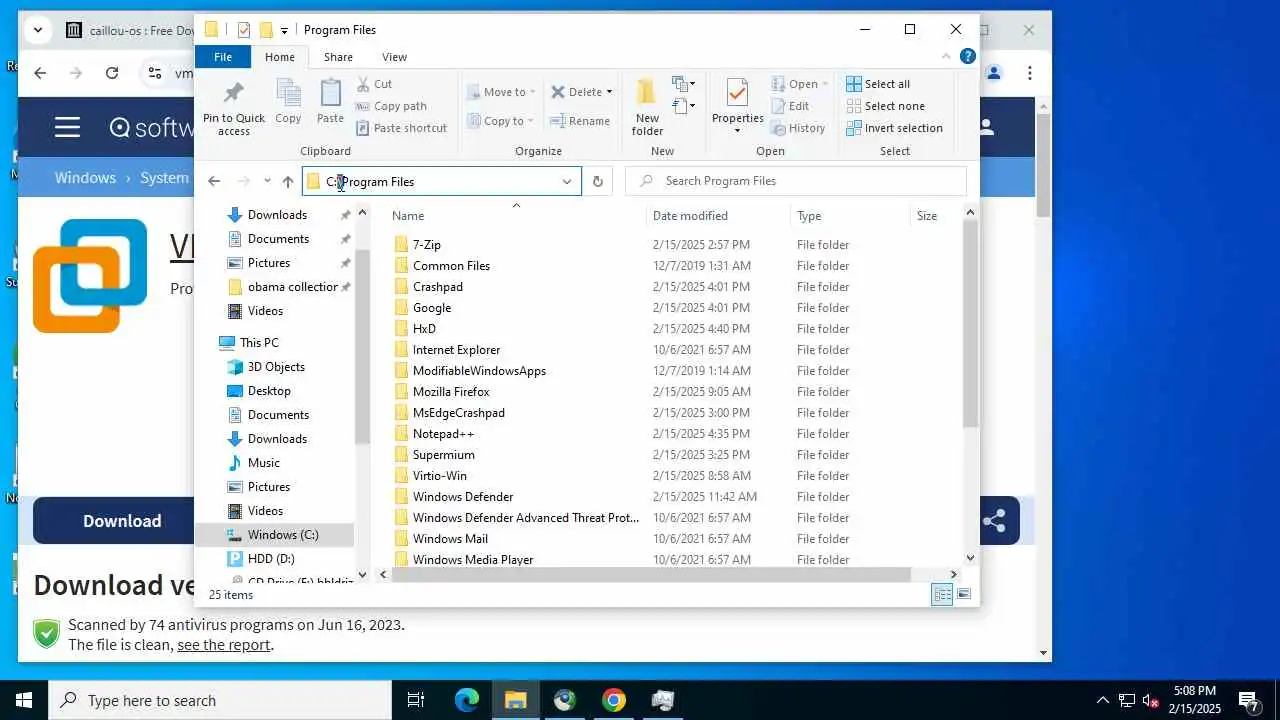Image resolution: width=1280 pixels, height=720 pixels.
Task: Click the Explorer help question-mark icon
Action: click(967, 57)
